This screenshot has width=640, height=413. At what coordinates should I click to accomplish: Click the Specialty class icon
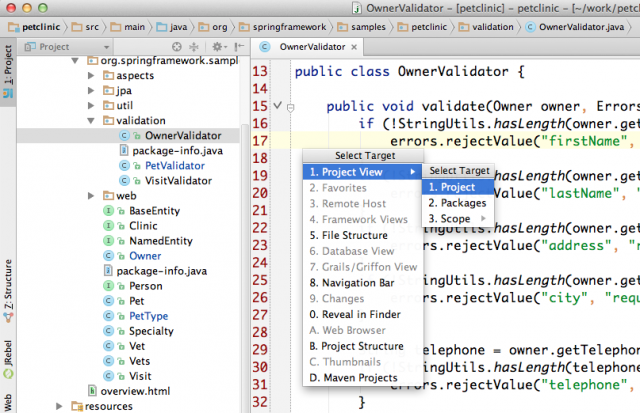[108, 331]
